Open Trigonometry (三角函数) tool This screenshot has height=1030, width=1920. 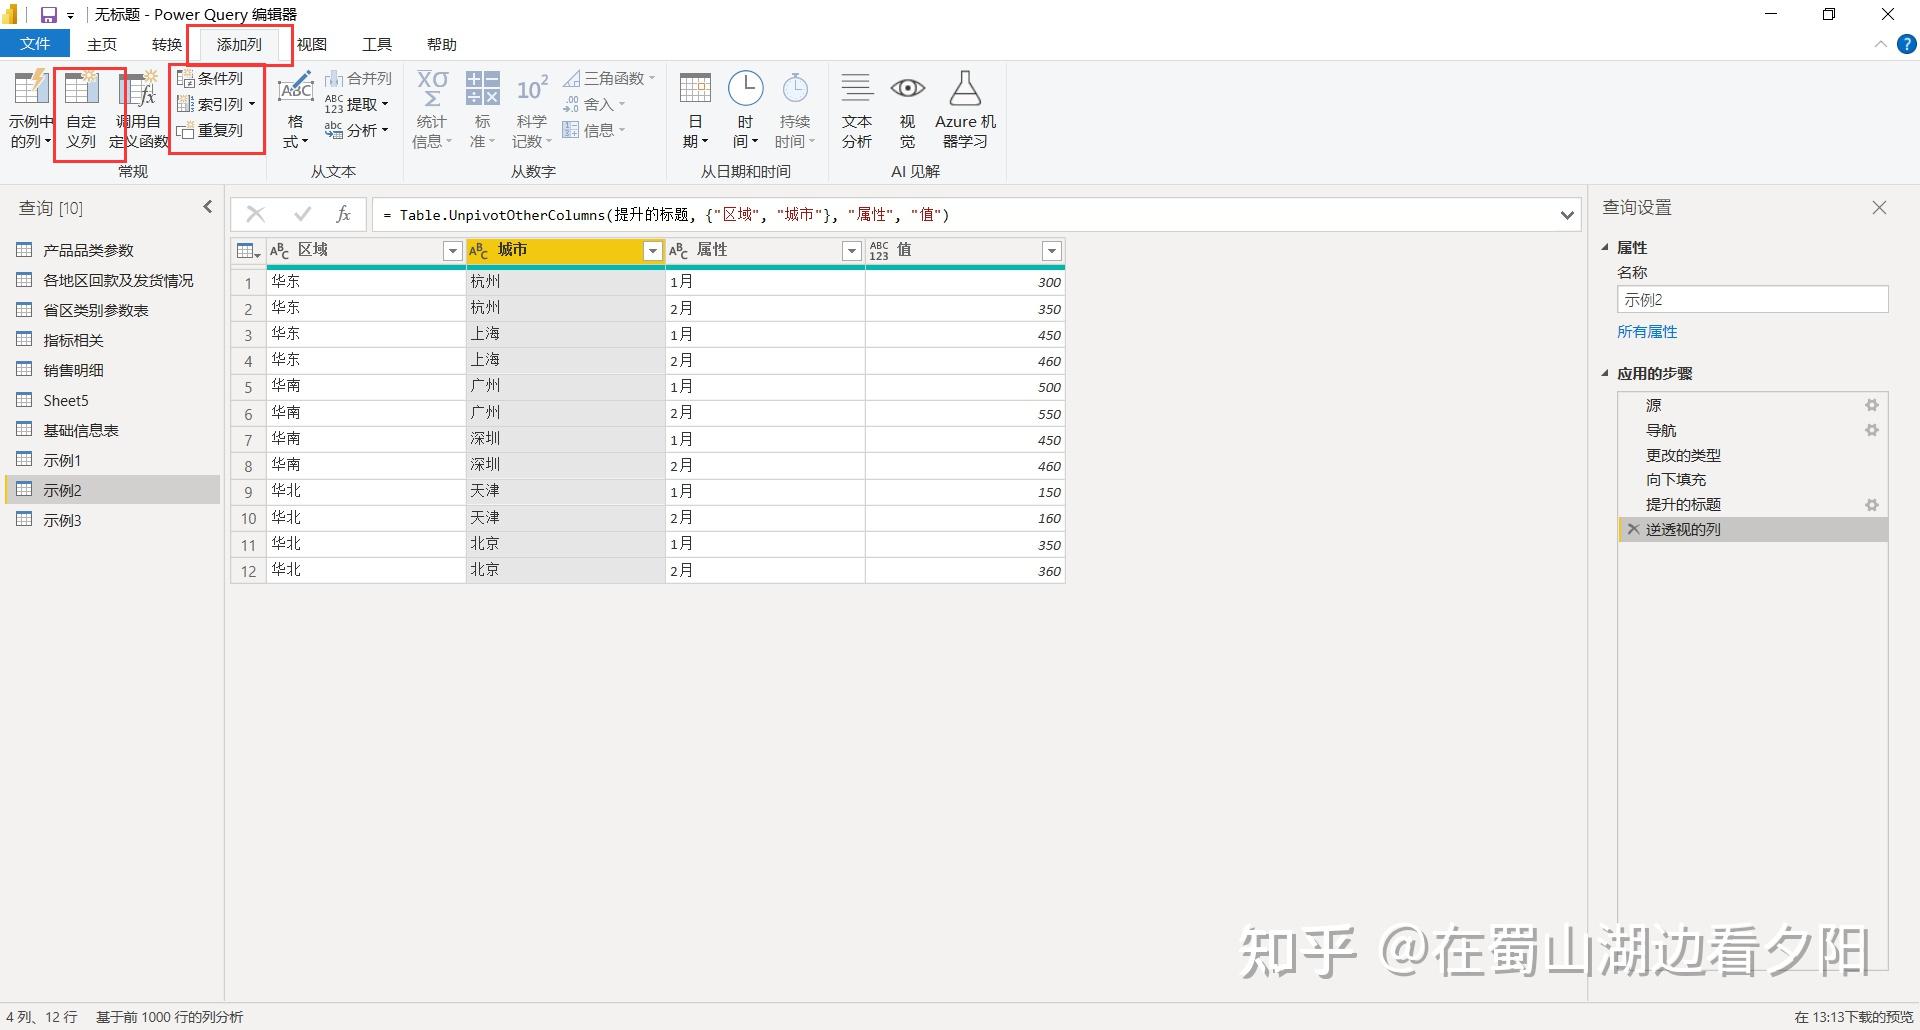[x=609, y=78]
